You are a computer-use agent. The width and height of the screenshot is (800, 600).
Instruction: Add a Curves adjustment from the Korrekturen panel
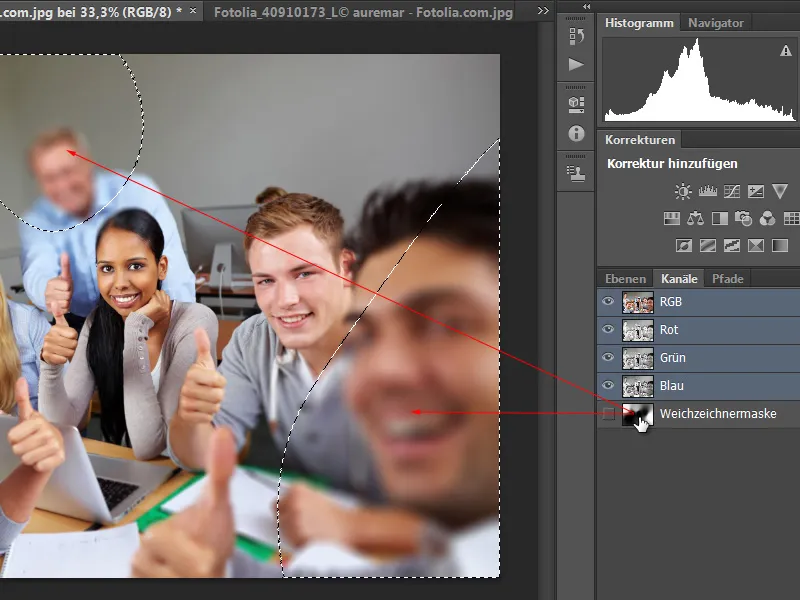[731, 191]
